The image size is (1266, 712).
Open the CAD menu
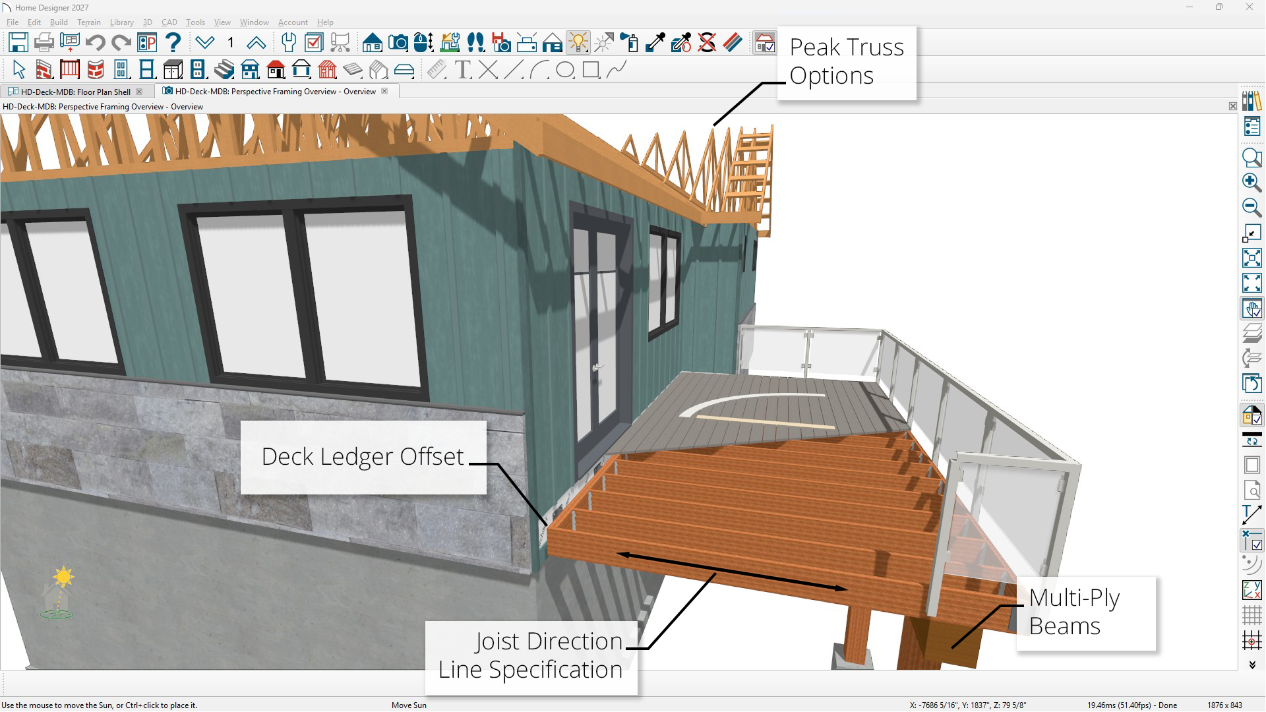[x=169, y=22]
